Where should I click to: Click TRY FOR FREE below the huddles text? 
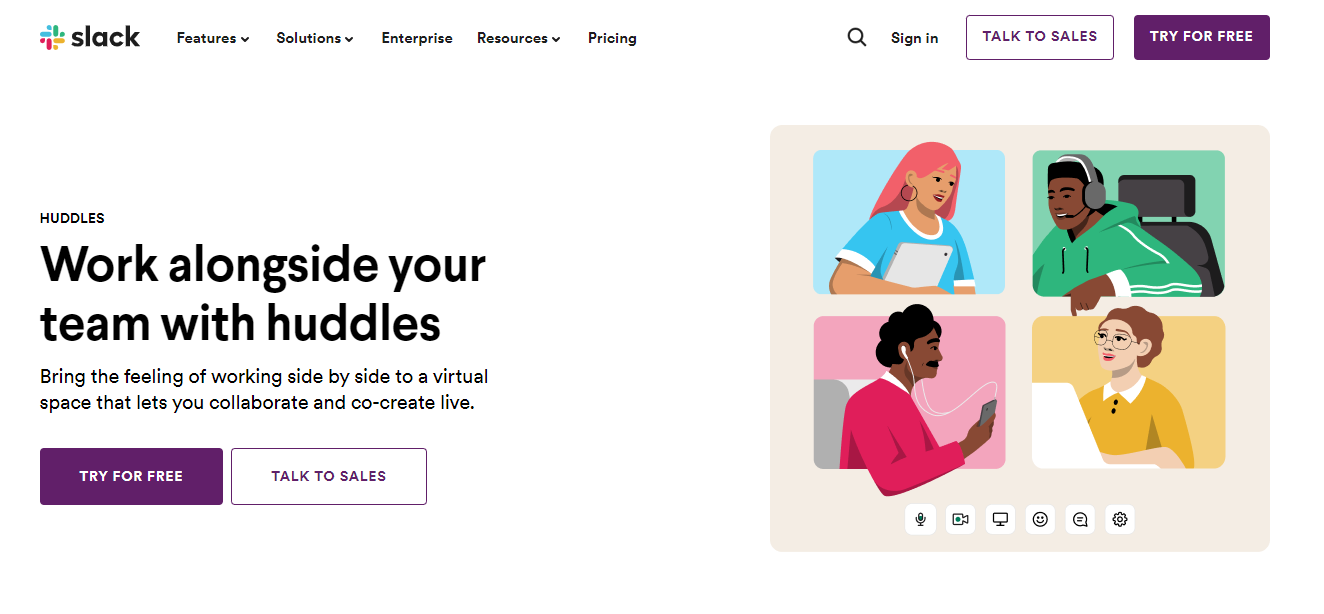[131, 476]
